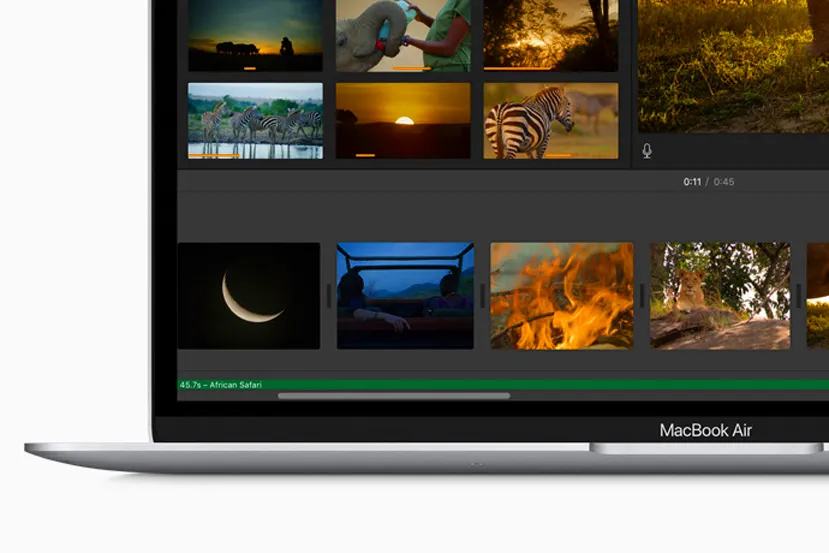The height and width of the screenshot is (553, 829).
Task: Click the lion on rock timeline clip
Action: [720, 296]
